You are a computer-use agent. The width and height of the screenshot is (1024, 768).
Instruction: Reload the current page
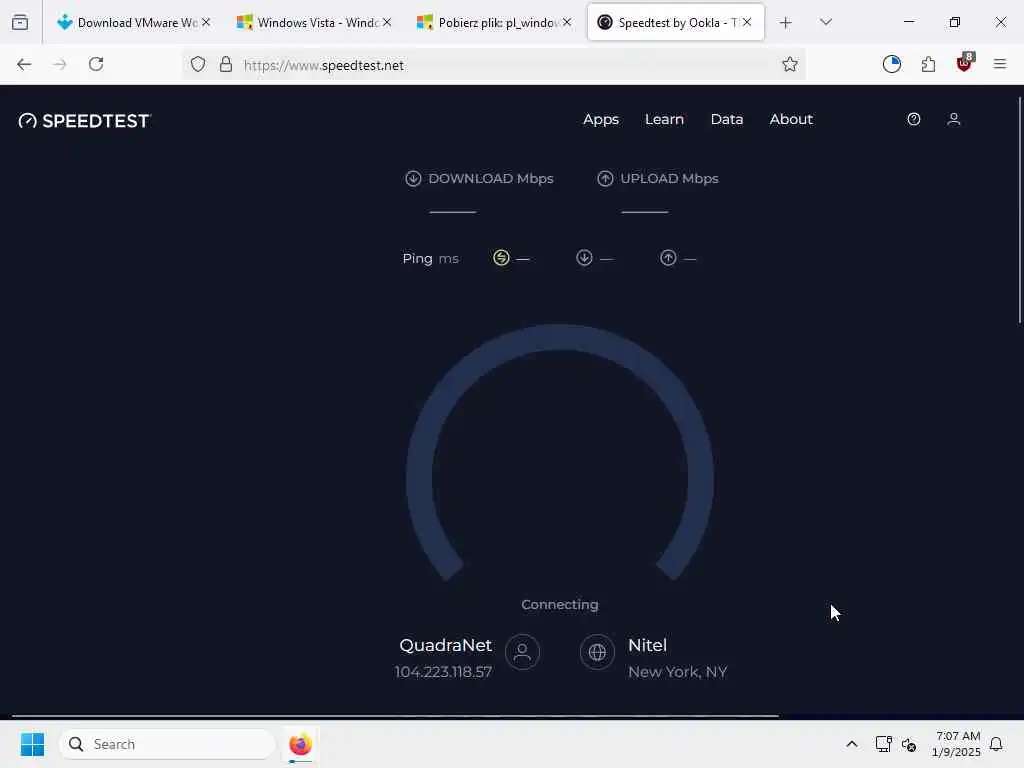pos(96,64)
